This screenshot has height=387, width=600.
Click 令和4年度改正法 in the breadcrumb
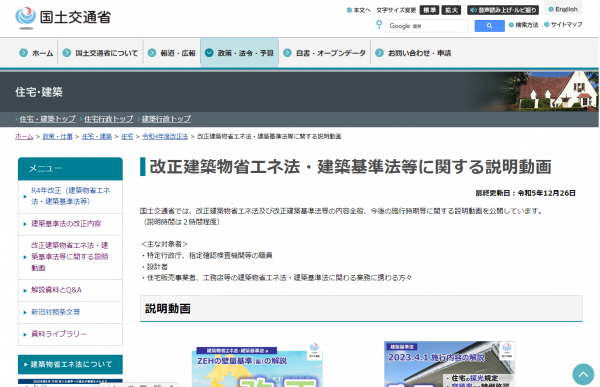click(x=165, y=136)
